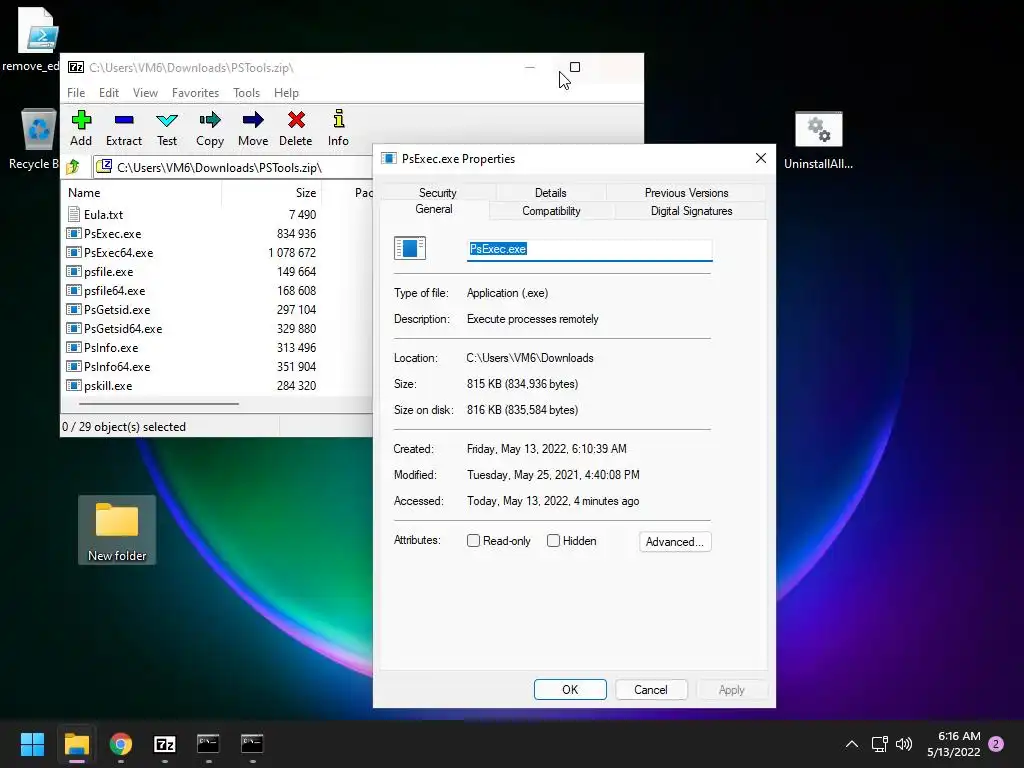Screen dimensions: 1024x768
Task: Select the Copy toolbar icon
Action: click(x=210, y=120)
